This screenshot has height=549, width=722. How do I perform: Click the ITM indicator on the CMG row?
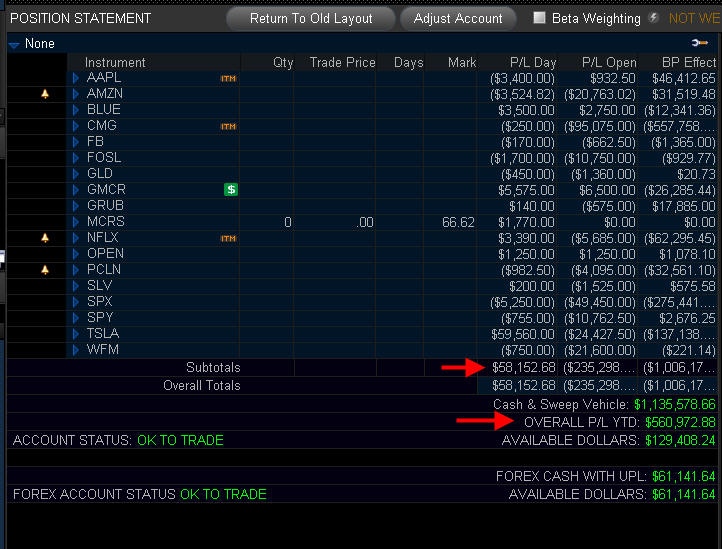coord(228,126)
